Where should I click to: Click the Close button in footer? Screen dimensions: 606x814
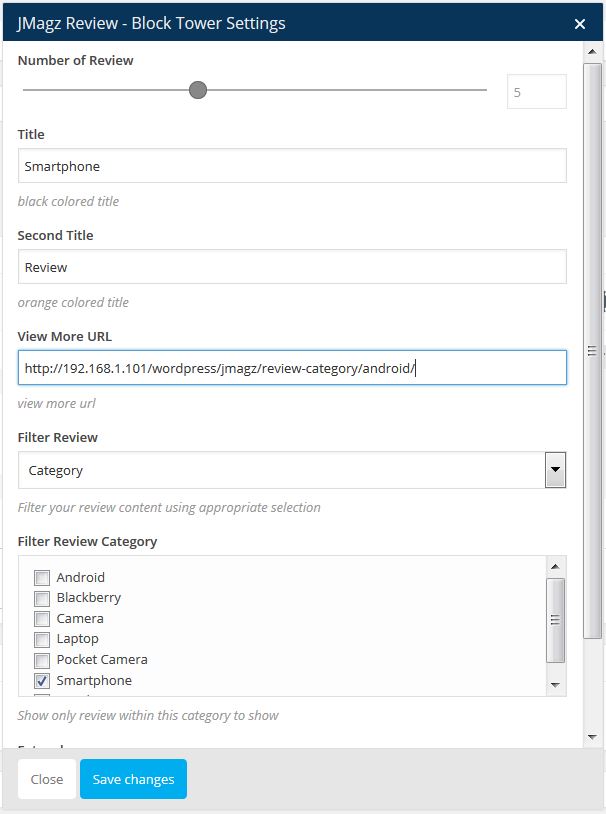point(47,779)
